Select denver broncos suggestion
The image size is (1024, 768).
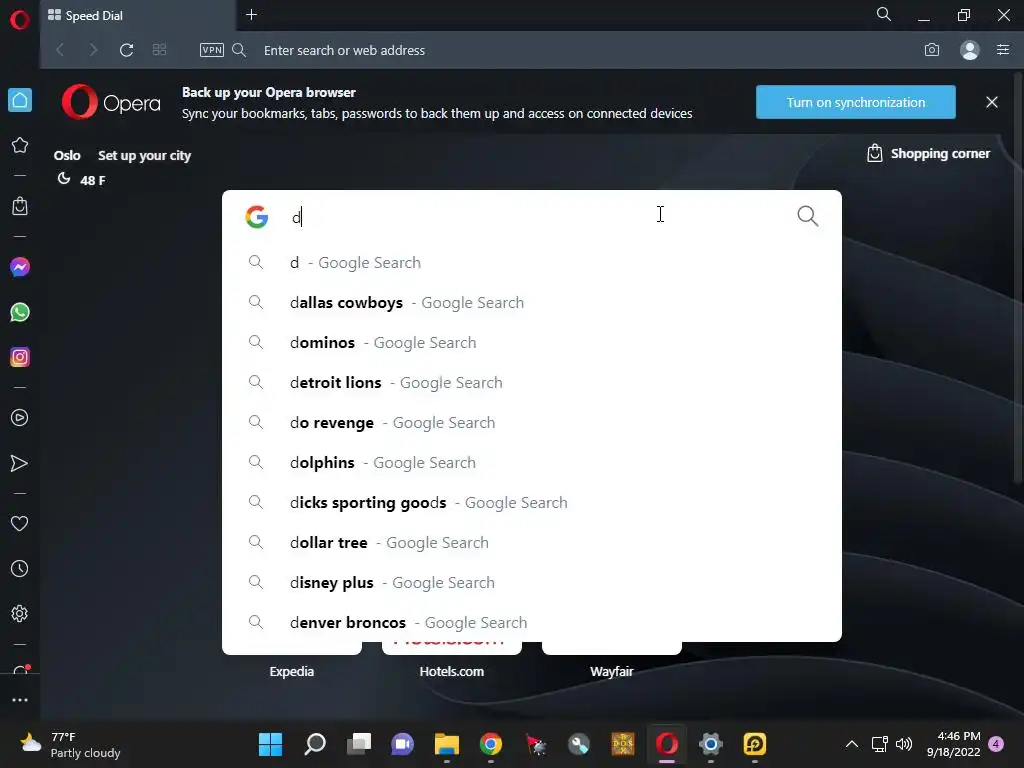(532, 622)
